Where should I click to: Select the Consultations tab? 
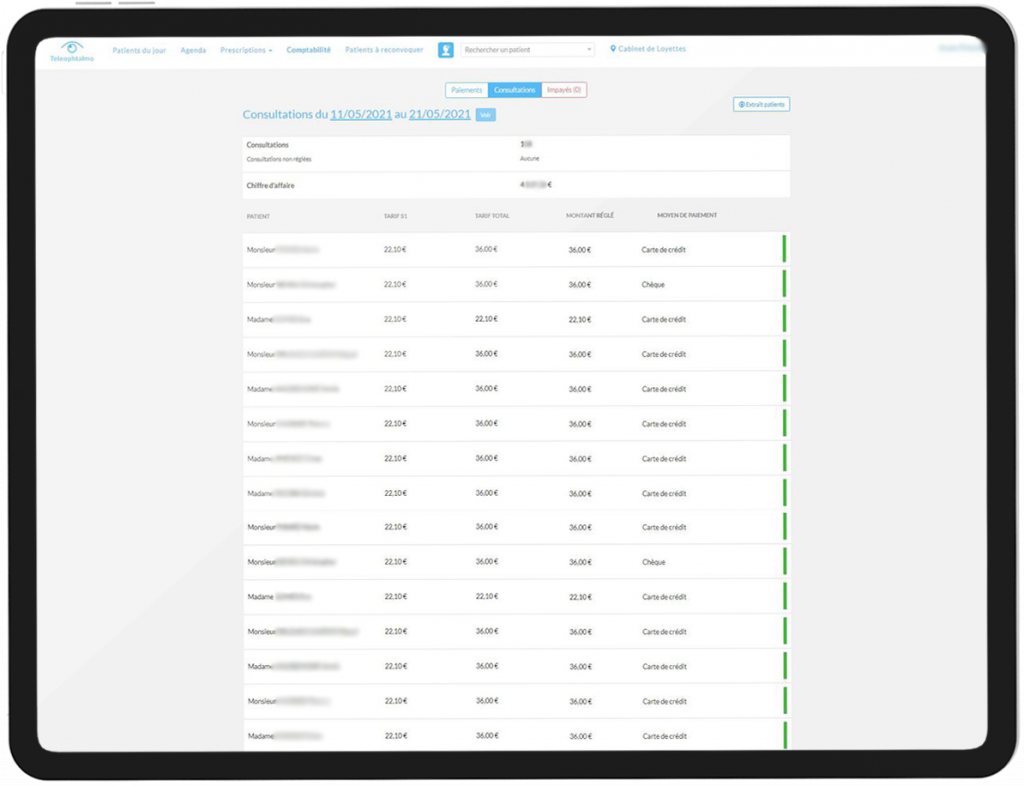click(514, 90)
